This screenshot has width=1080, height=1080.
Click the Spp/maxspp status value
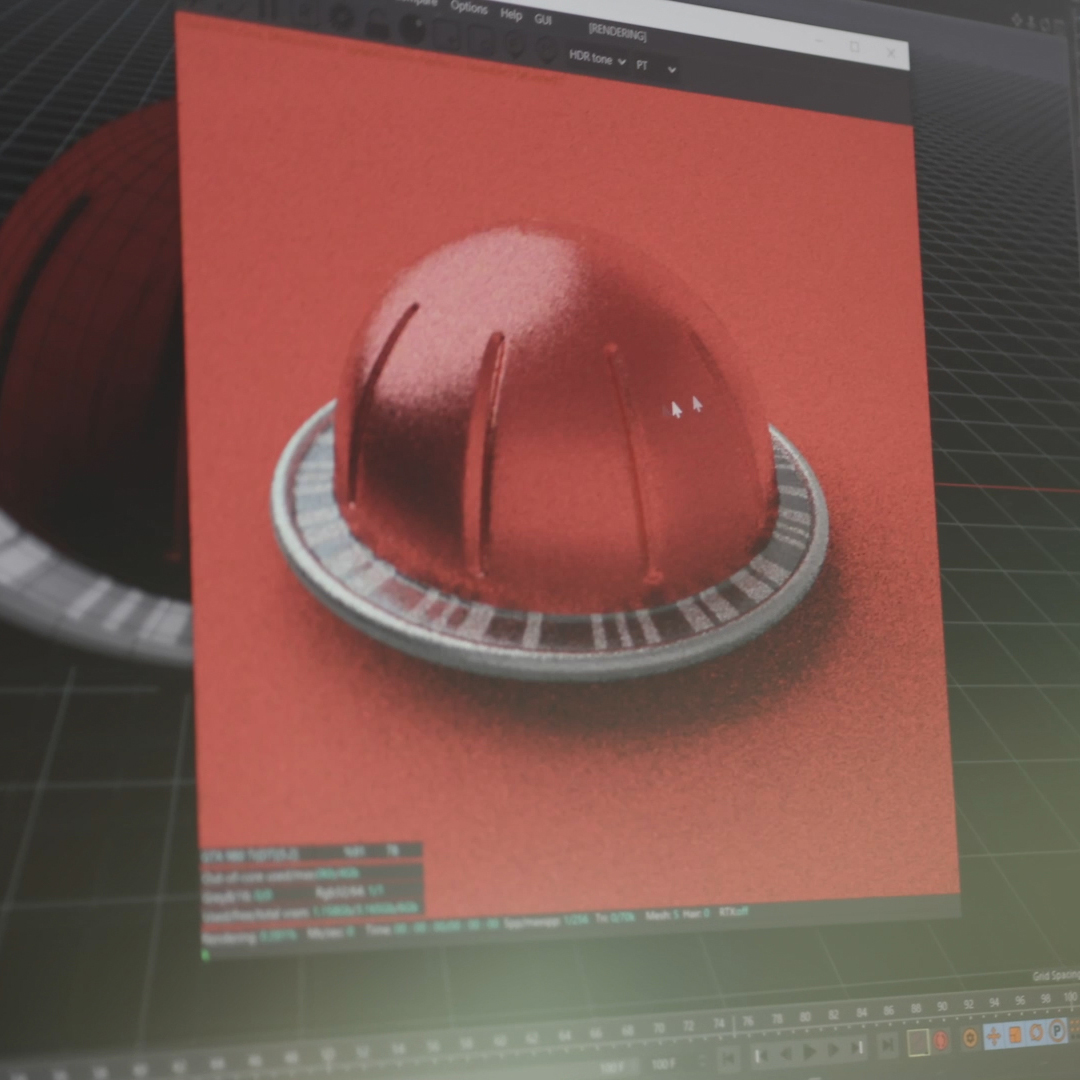coord(546,921)
